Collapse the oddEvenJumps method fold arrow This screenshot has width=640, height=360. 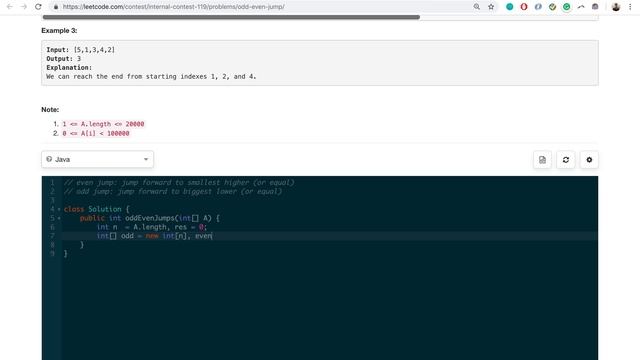(x=59, y=218)
